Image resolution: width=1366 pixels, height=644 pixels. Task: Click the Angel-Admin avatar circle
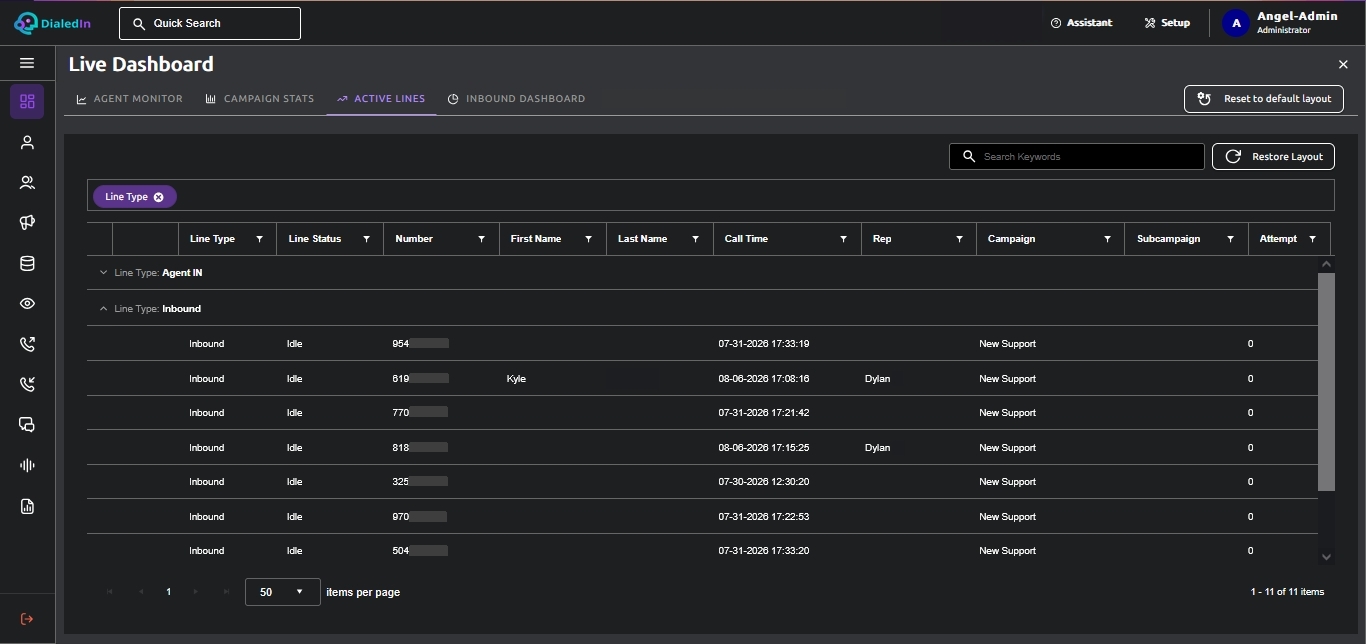tap(1236, 23)
